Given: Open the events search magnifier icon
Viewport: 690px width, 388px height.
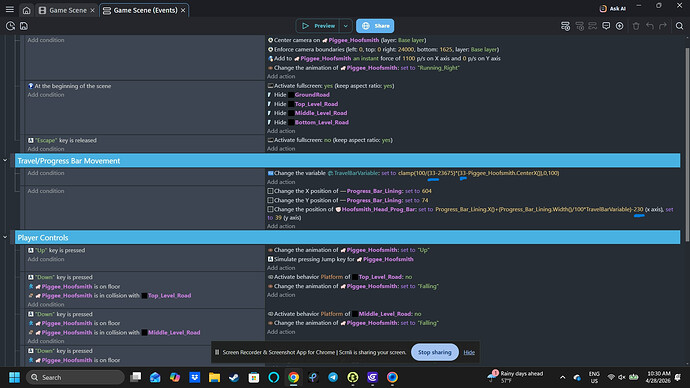Looking at the screenshot, I should point(679,26).
